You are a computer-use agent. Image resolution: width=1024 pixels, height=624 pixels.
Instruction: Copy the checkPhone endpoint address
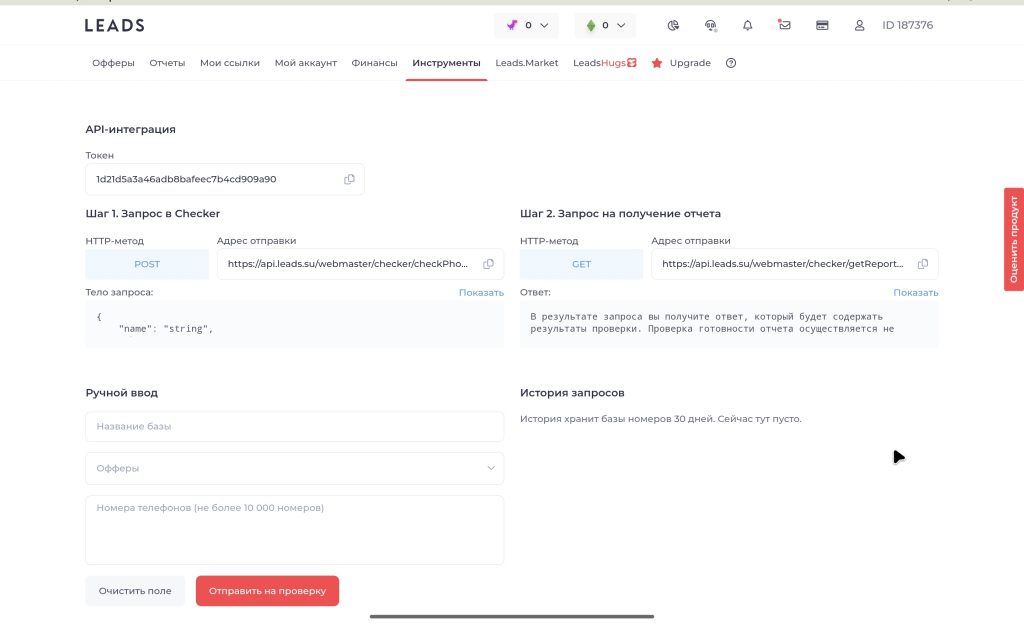[489, 264]
